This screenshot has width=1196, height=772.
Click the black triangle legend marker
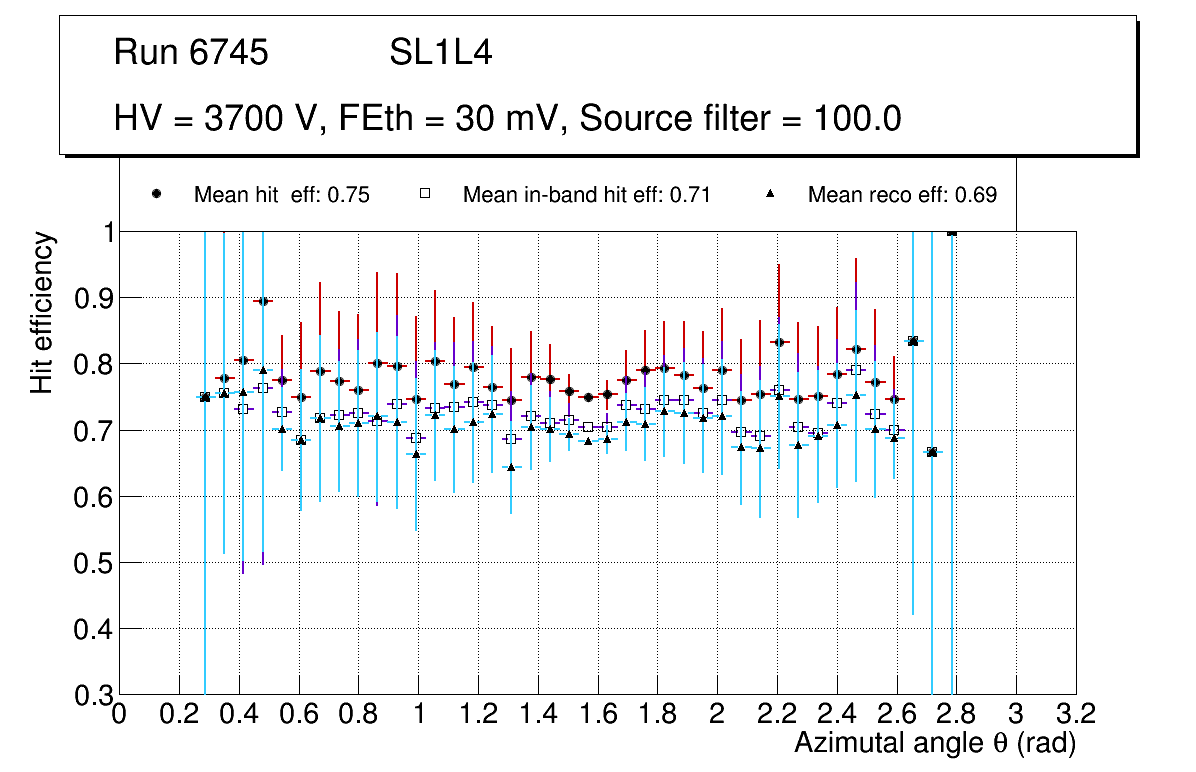pos(771,194)
